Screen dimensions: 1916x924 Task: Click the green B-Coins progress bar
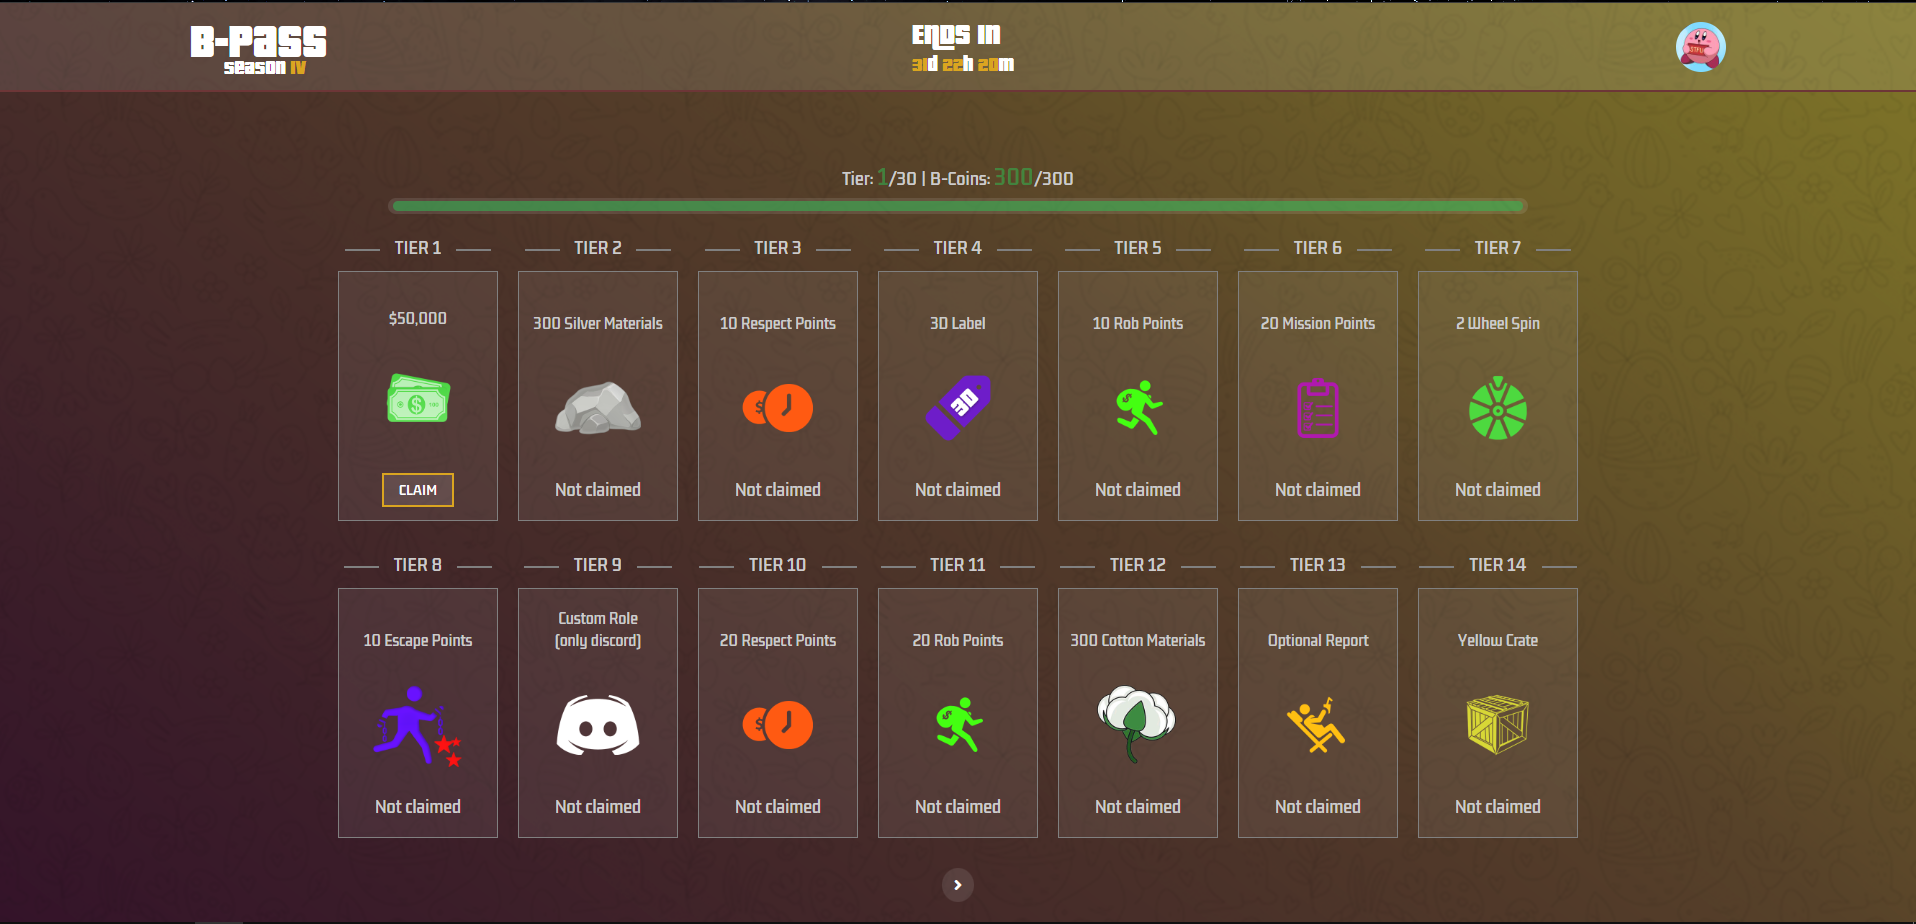957,206
